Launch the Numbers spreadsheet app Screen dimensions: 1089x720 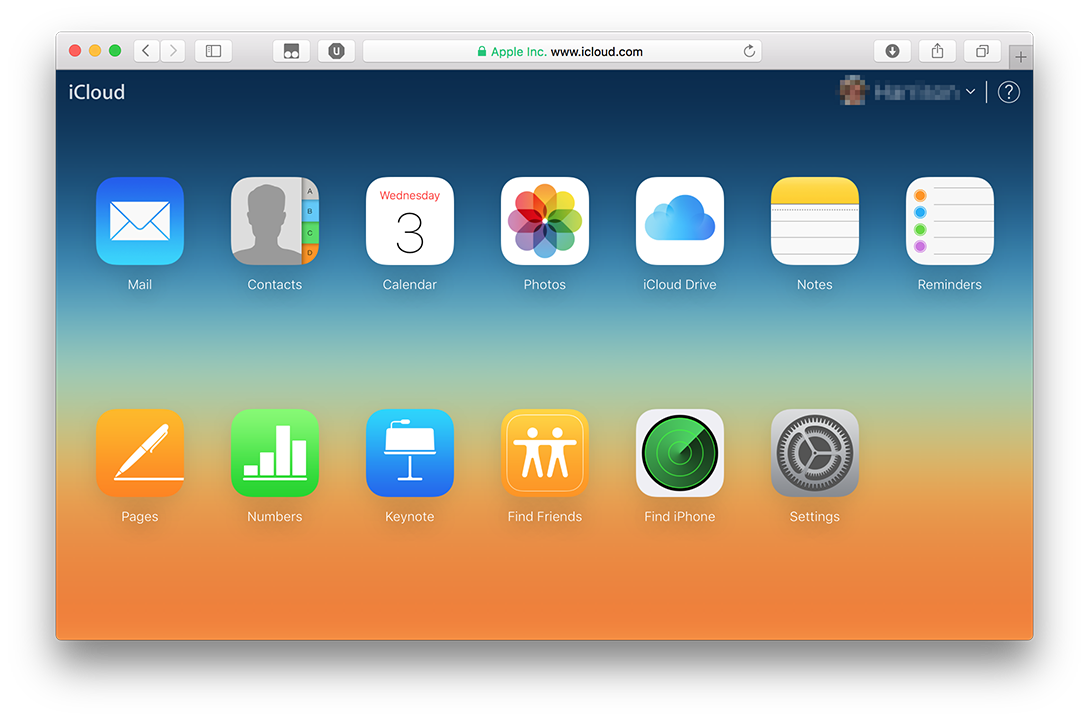[x=275, y=453]
